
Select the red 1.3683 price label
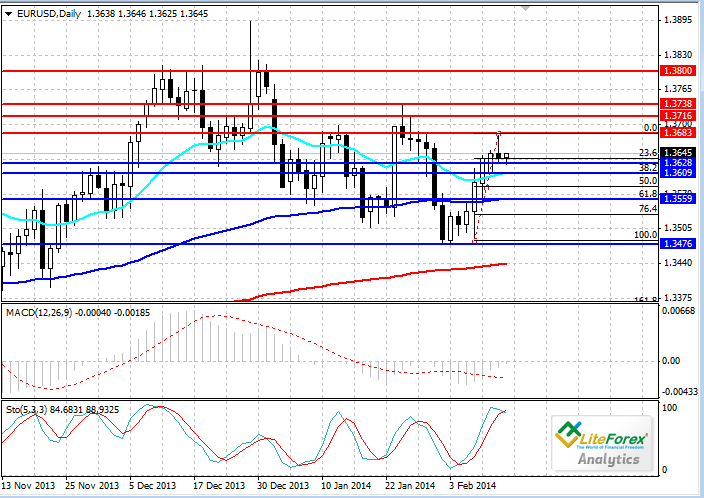678,133
